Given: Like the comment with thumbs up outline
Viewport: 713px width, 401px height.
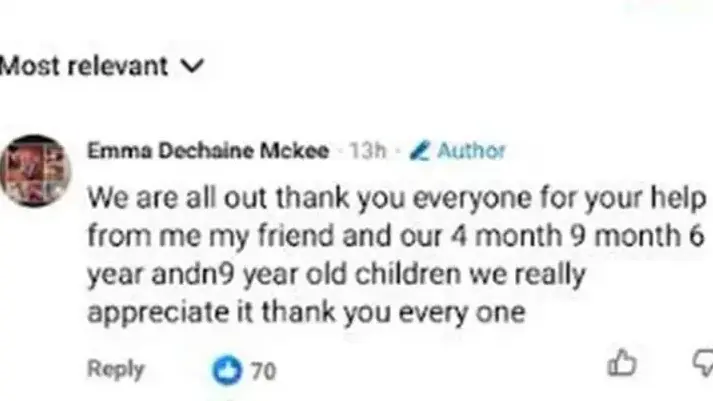Looking at the screenshot, I should tap(622, 363).
